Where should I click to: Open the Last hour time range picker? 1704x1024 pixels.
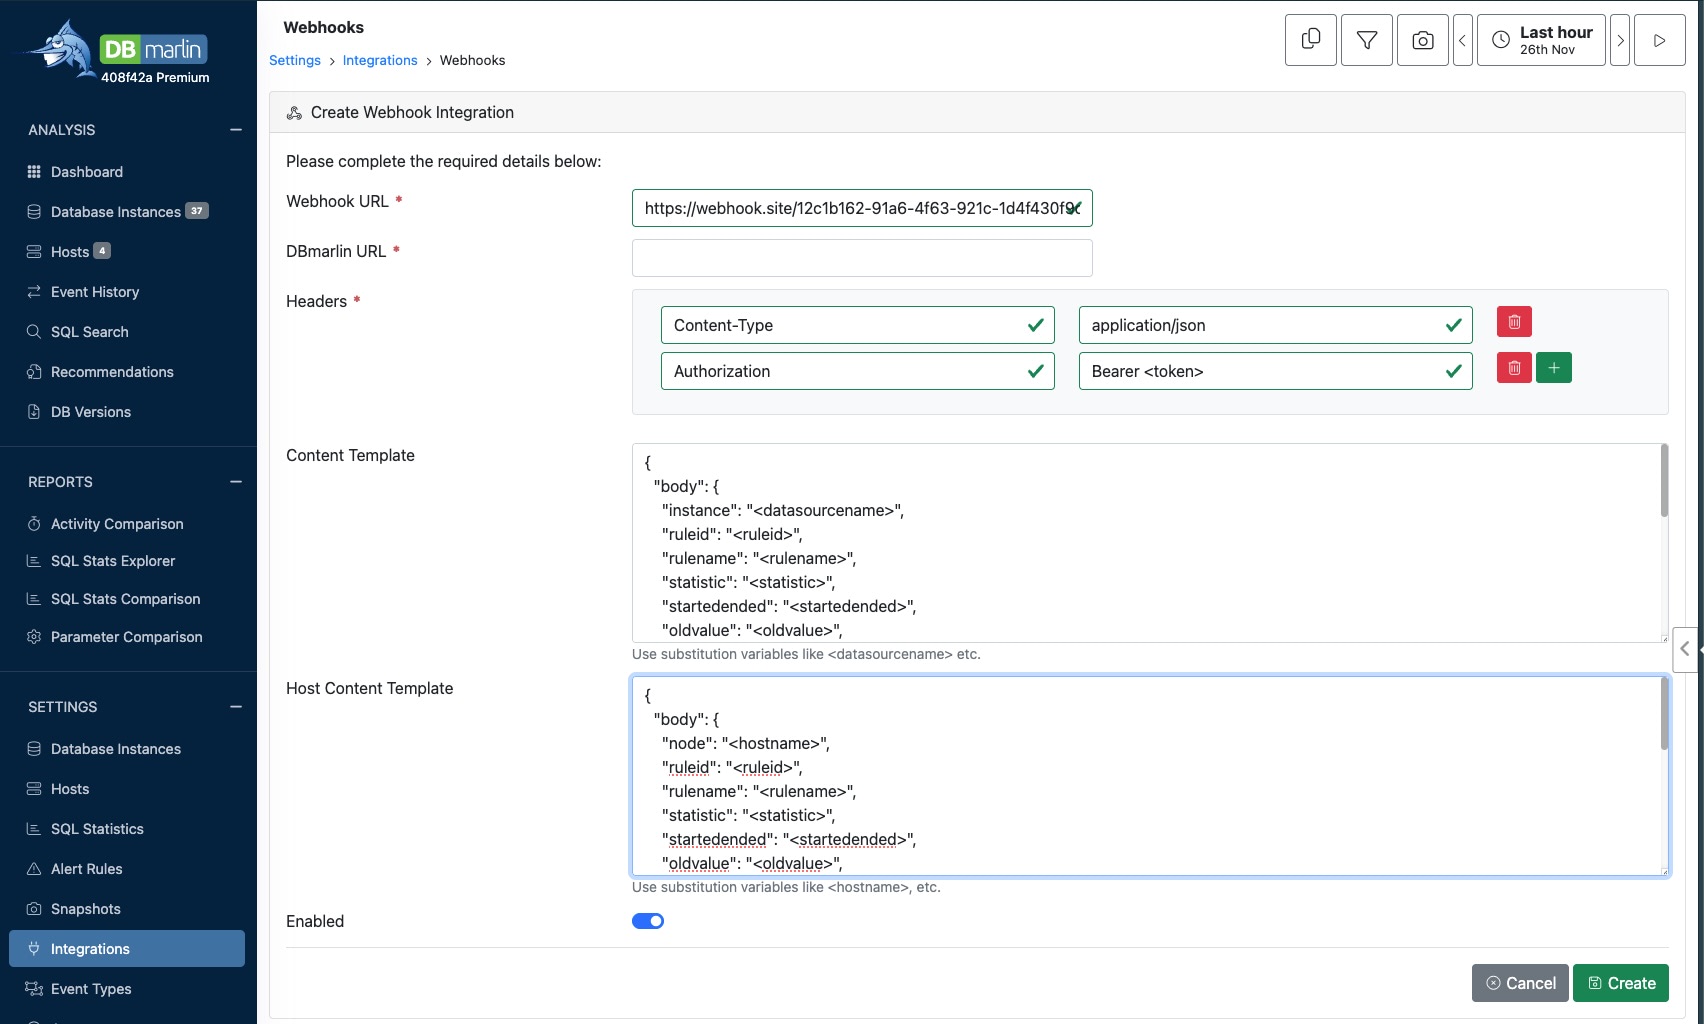pyautogui.click(x=1541, y=39)
